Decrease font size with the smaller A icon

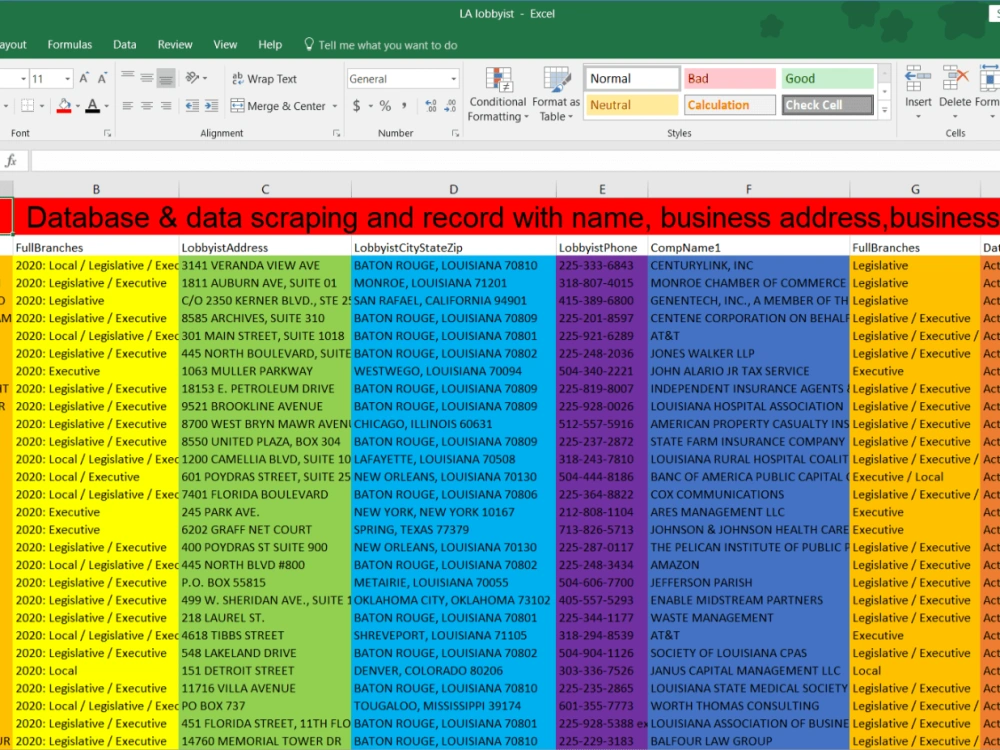(x=102, y=79)
